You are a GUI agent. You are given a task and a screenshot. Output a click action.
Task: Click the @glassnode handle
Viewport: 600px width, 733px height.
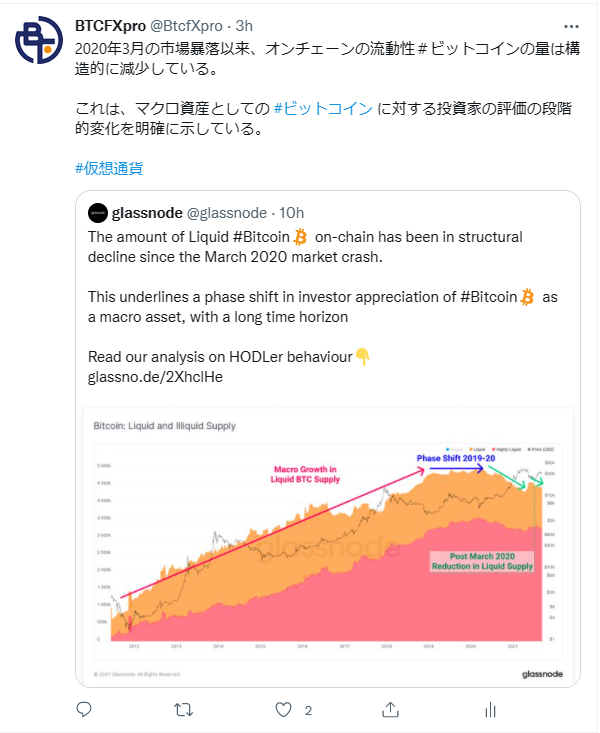click(227, 213)
